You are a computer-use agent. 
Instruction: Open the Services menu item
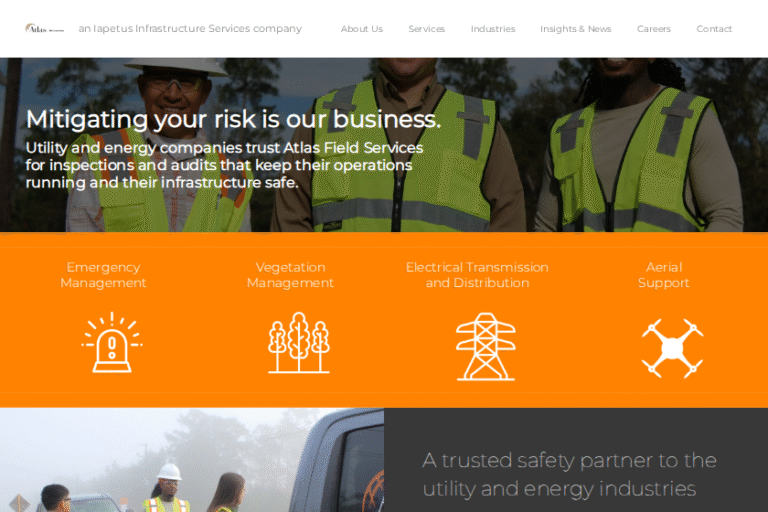pyautogui.click(x=427, y=29)
